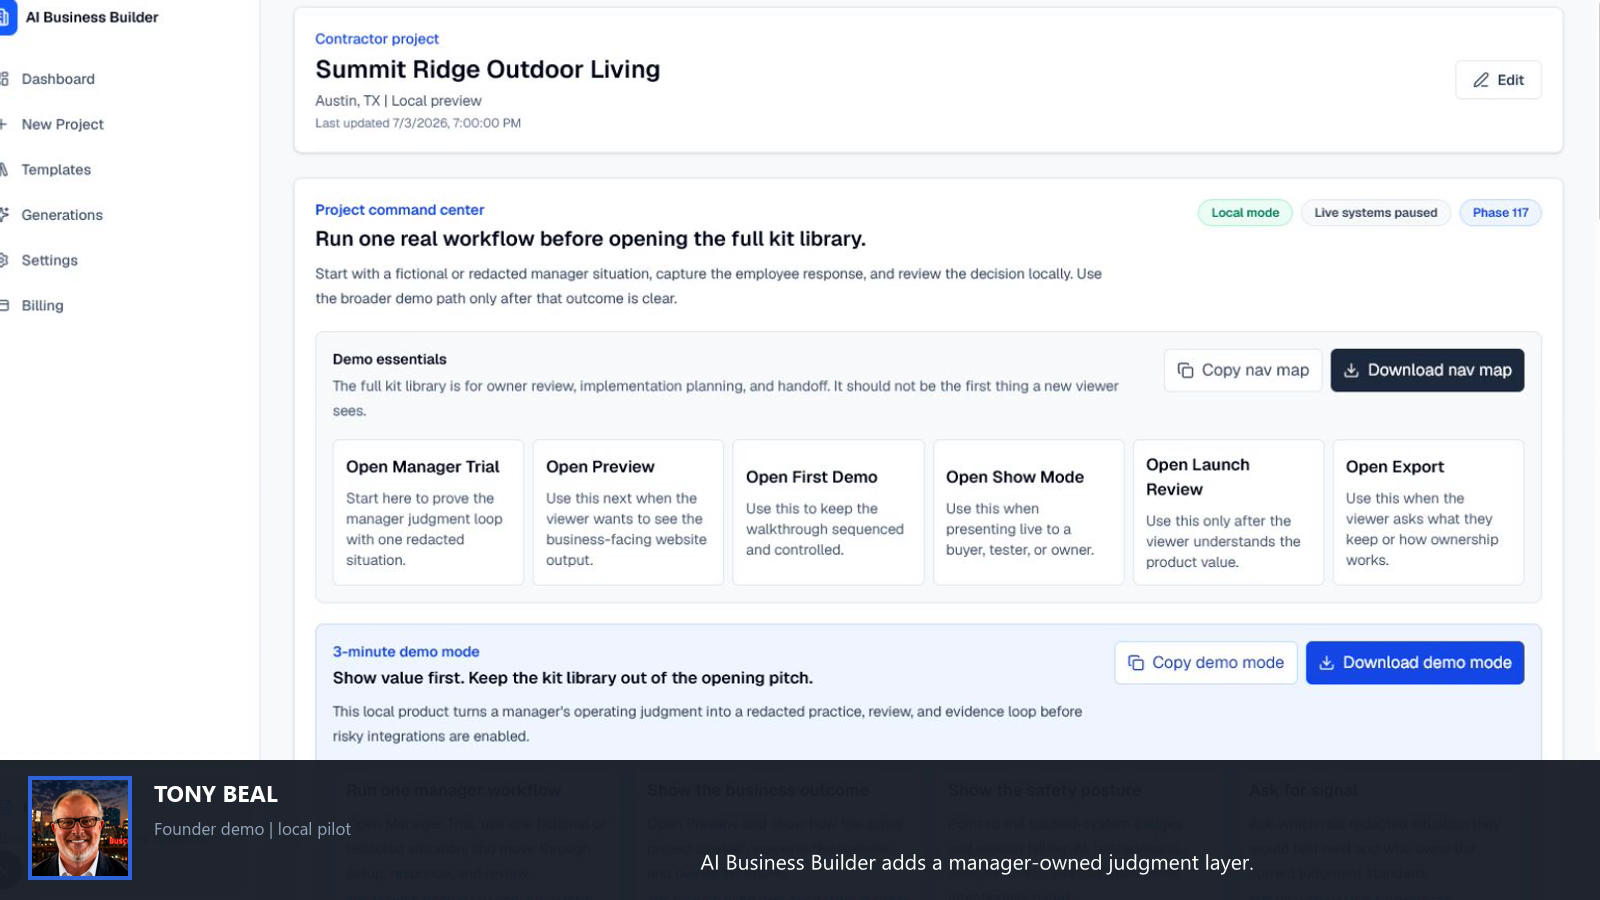Go to Templates in the sidebar
Viewport: 1600px width, 900px height.
pos(56,170)
